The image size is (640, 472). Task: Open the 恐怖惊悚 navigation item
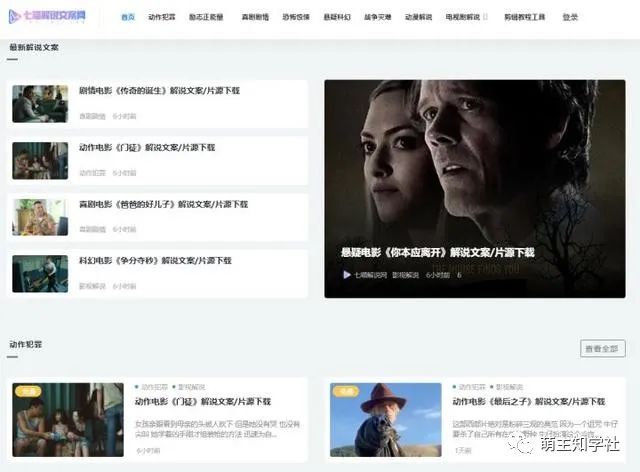pos(296,17)
